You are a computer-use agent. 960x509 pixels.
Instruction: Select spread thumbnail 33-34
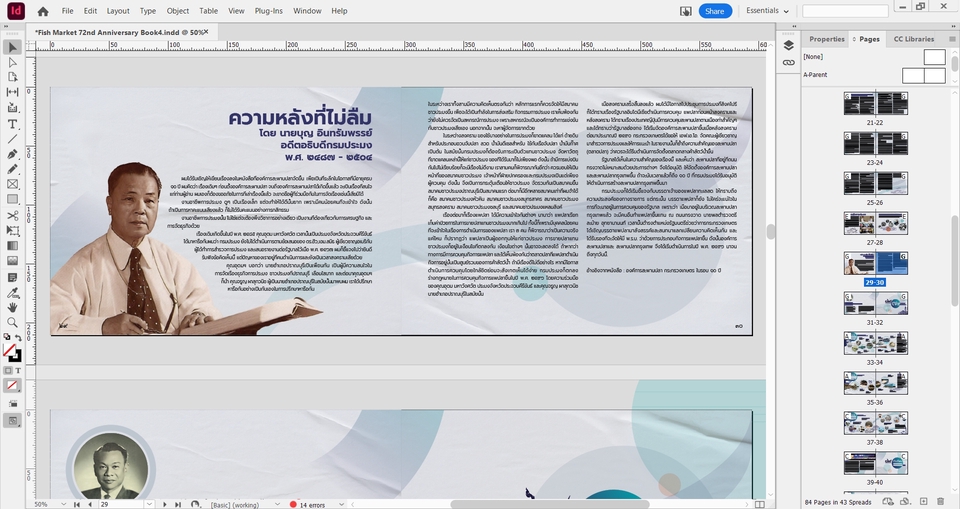876,344
